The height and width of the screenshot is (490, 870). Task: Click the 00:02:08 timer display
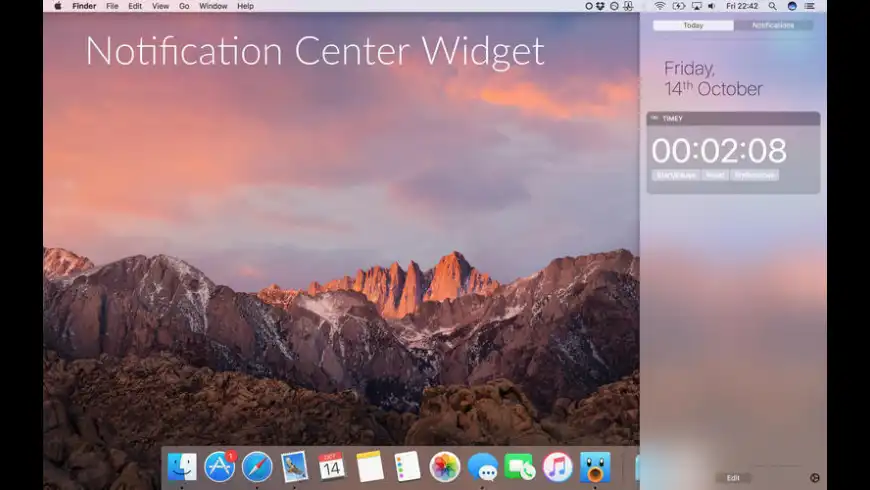[719, 150]
